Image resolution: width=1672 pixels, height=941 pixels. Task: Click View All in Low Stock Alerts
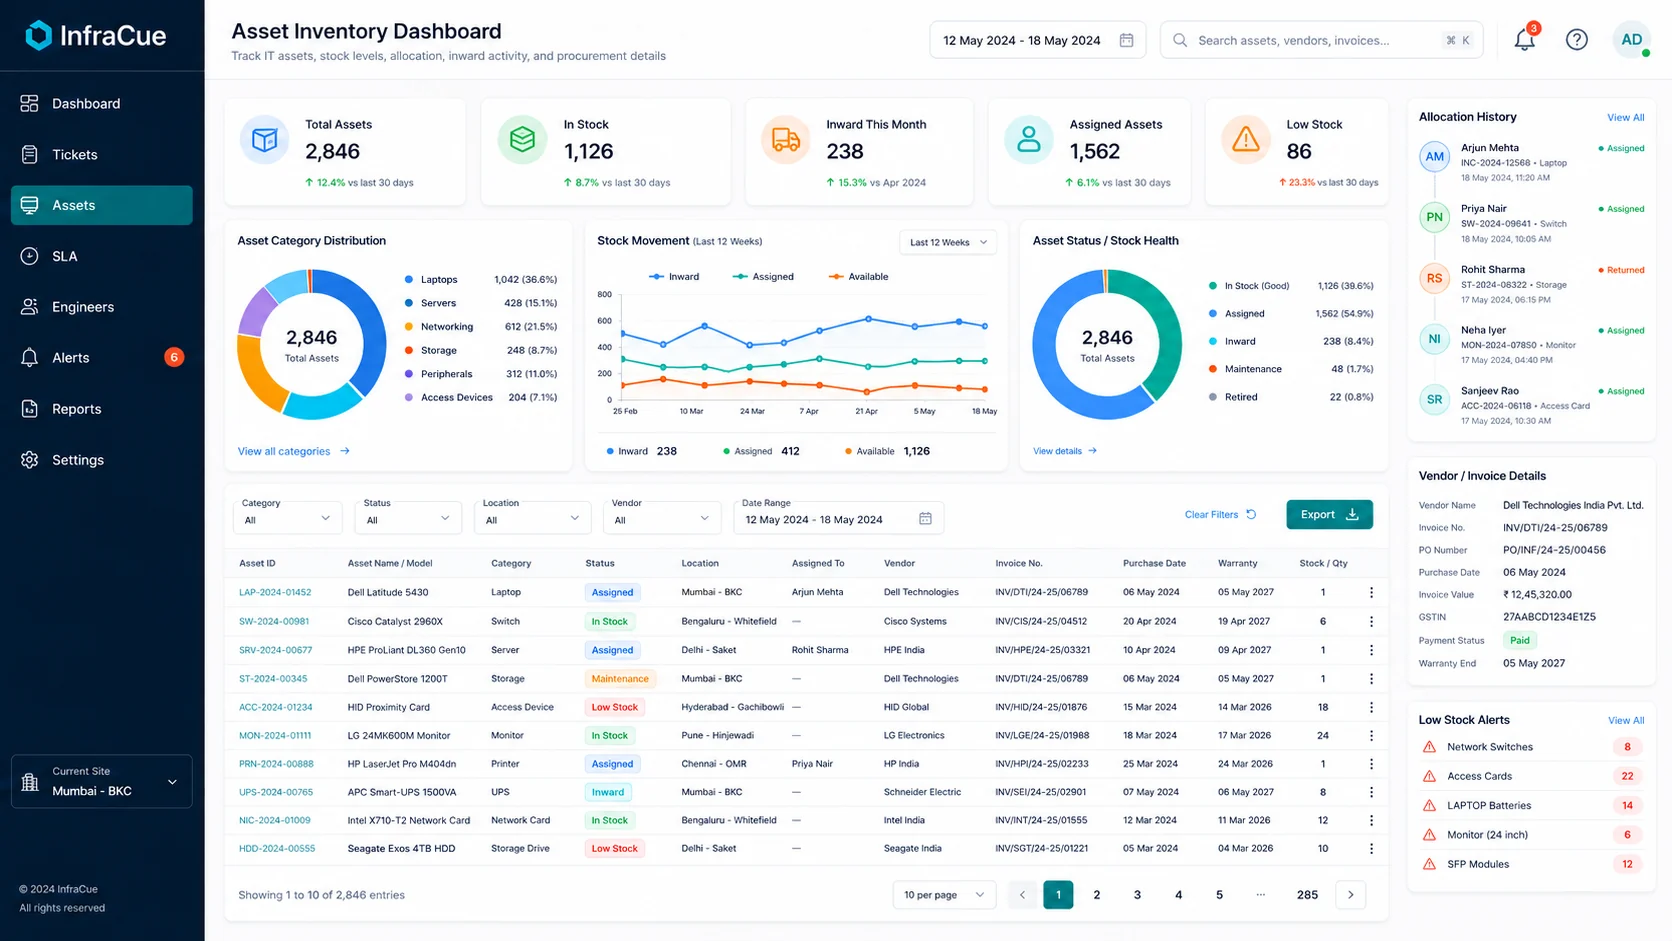[1625, 720]
